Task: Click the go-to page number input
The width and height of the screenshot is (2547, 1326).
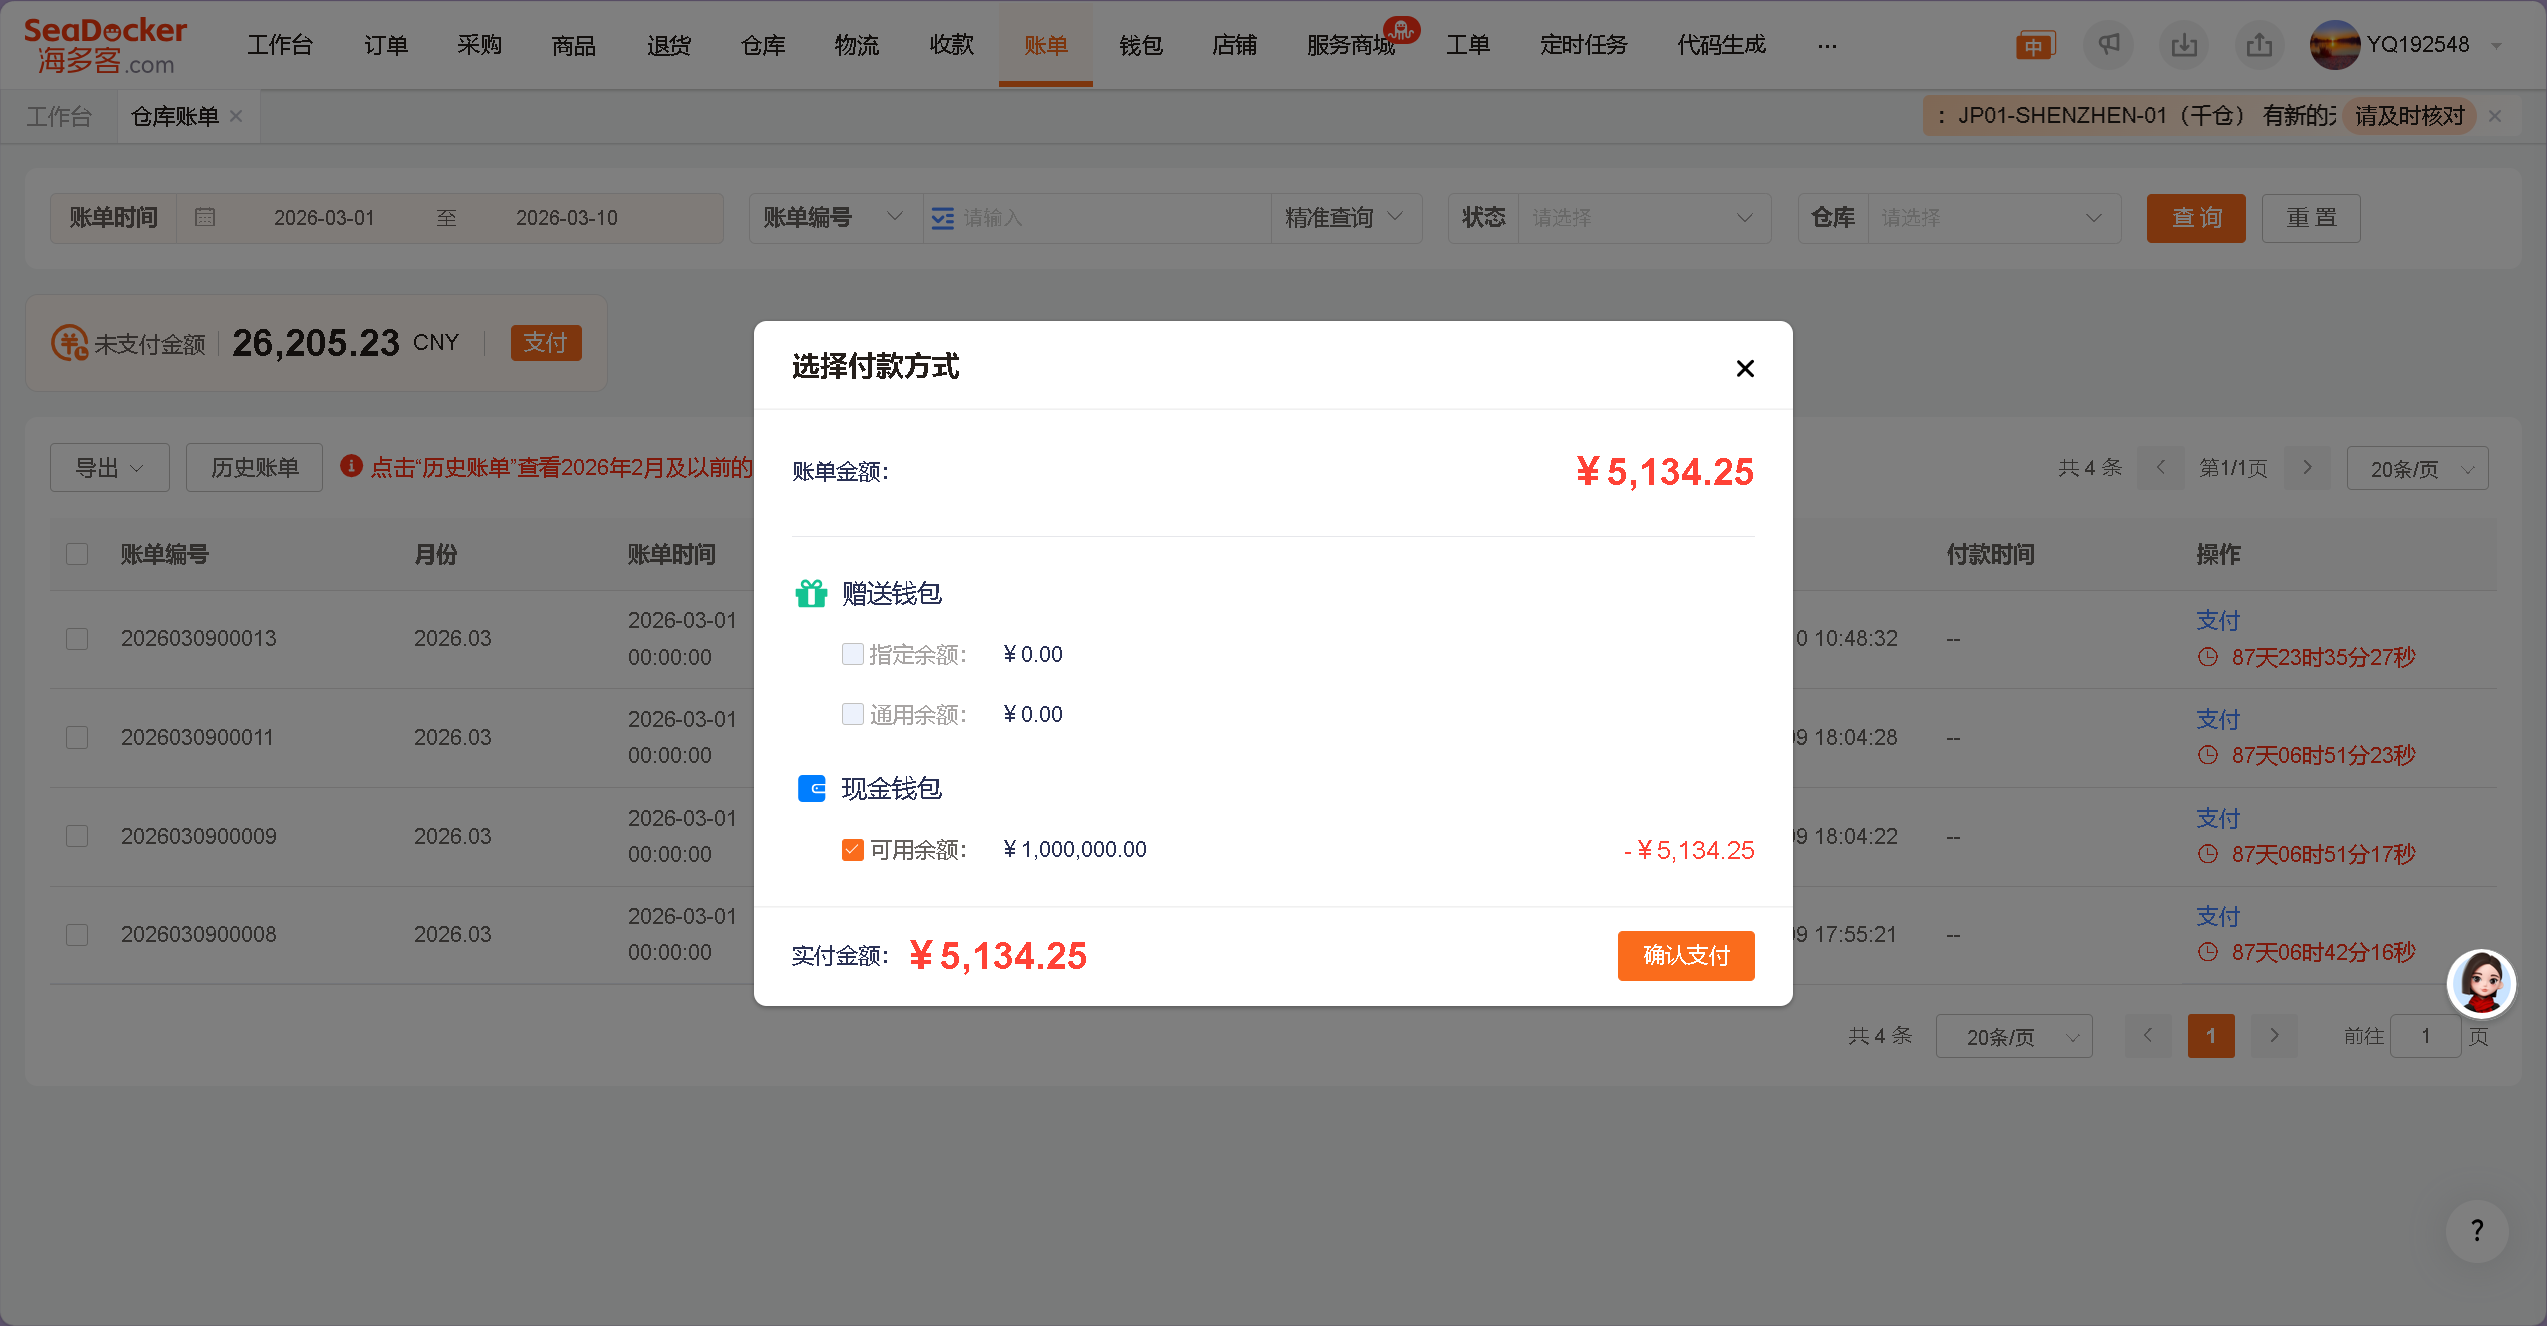Action: coord(2425,1036)
